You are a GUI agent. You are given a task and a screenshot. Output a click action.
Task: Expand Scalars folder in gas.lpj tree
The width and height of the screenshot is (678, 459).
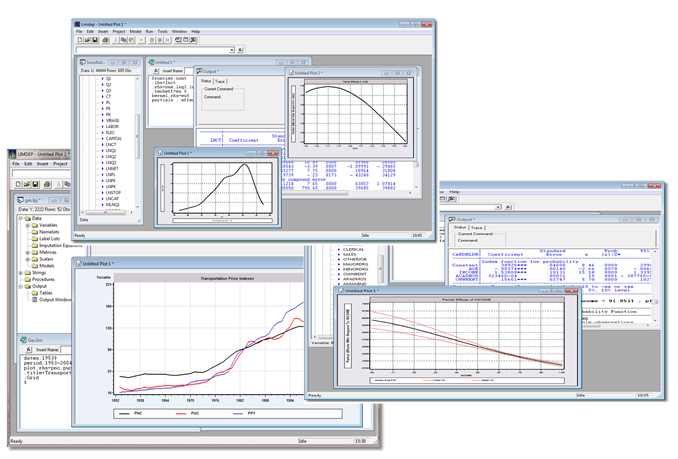point(27,259)
